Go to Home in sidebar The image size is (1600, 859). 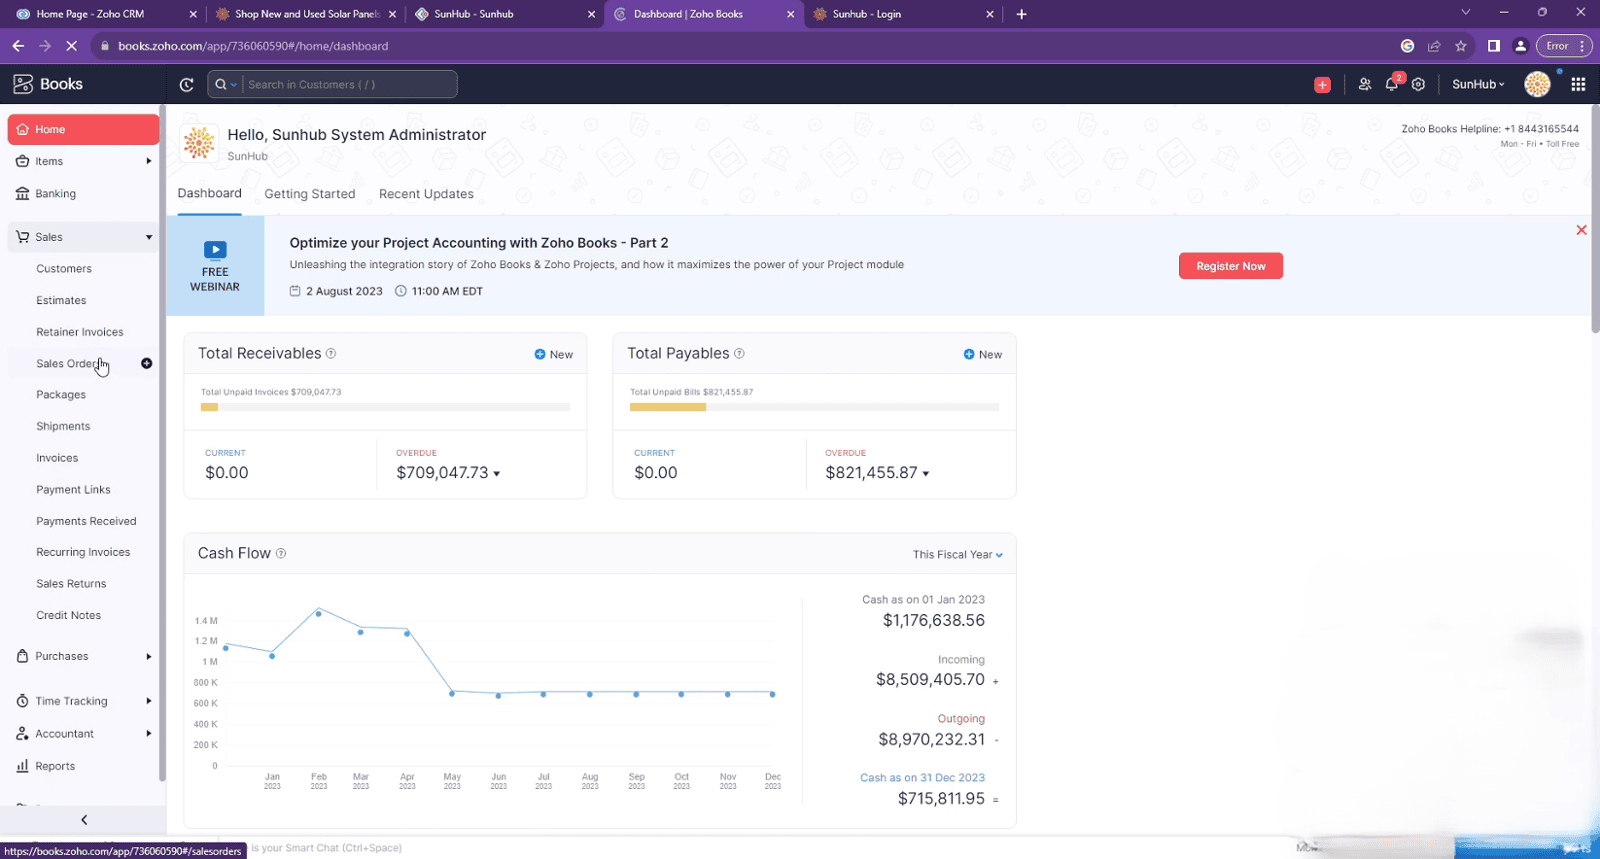pos(83,129)
